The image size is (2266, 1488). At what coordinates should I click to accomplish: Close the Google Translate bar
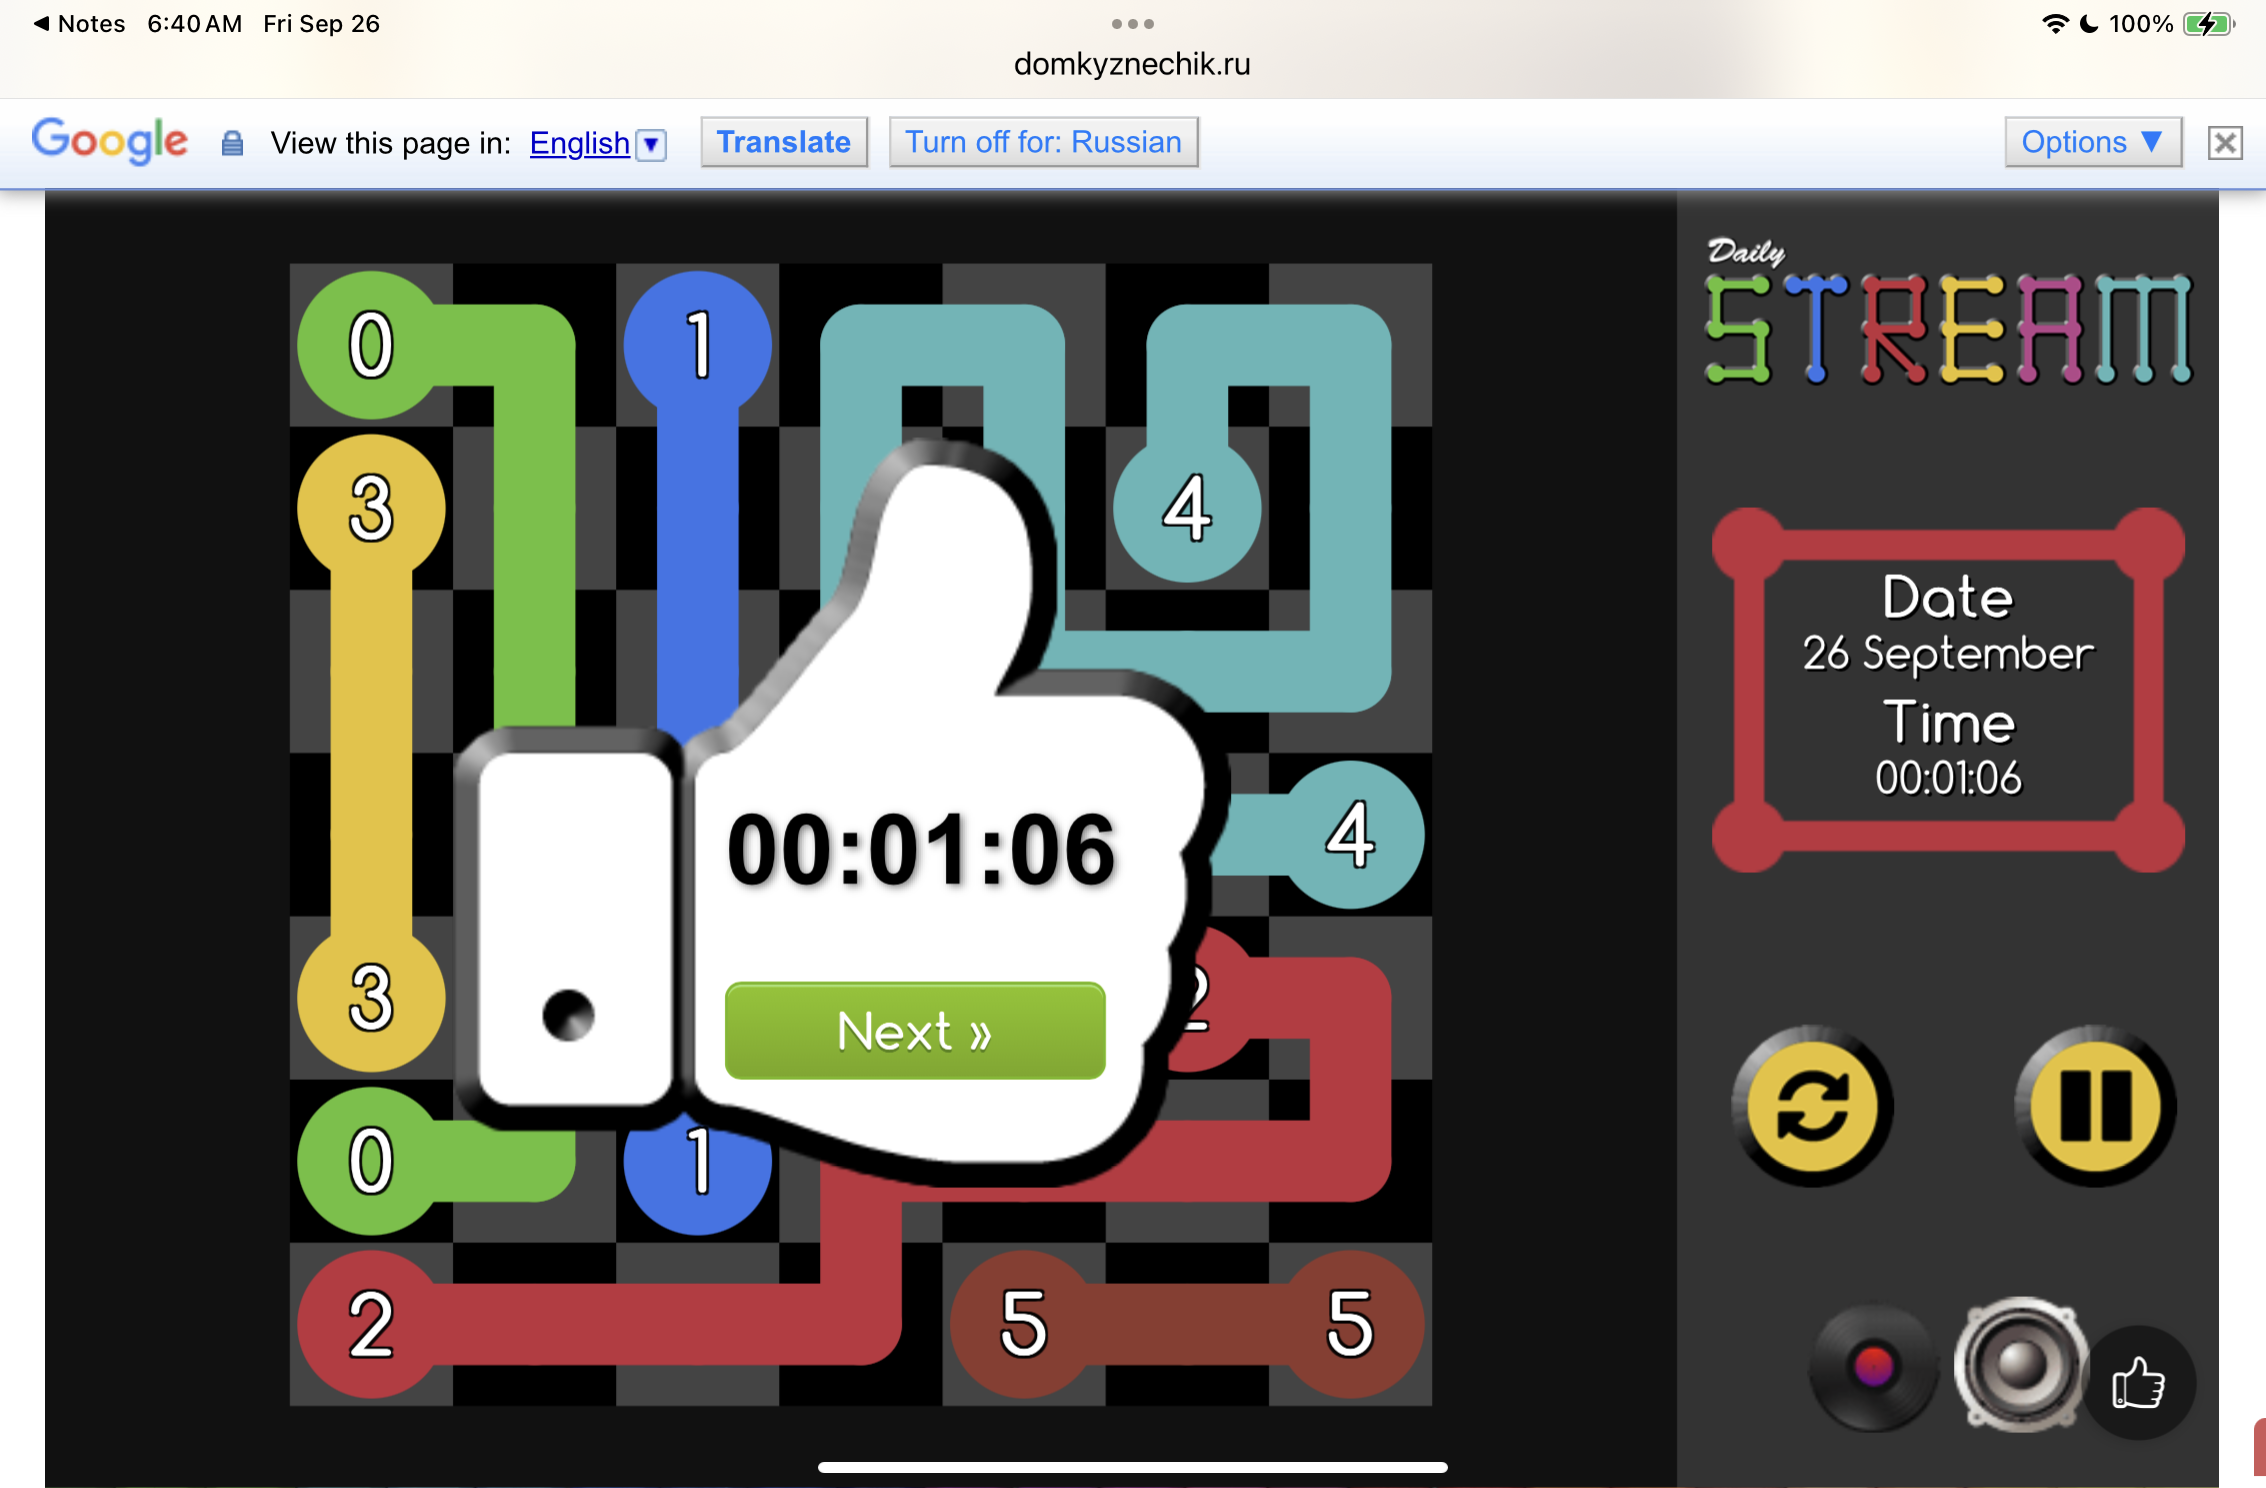2224,143
